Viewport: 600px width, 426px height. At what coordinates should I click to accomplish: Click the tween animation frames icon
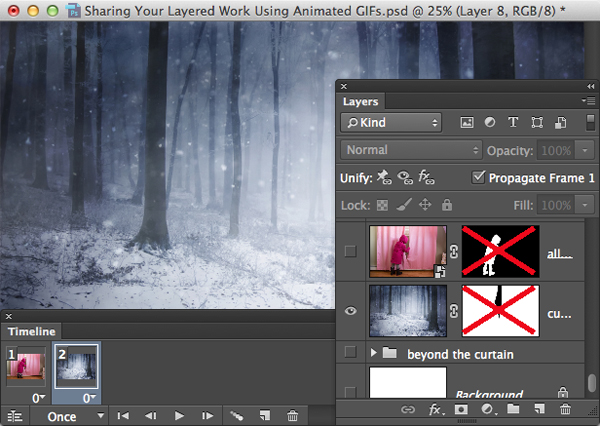(237, 416)
